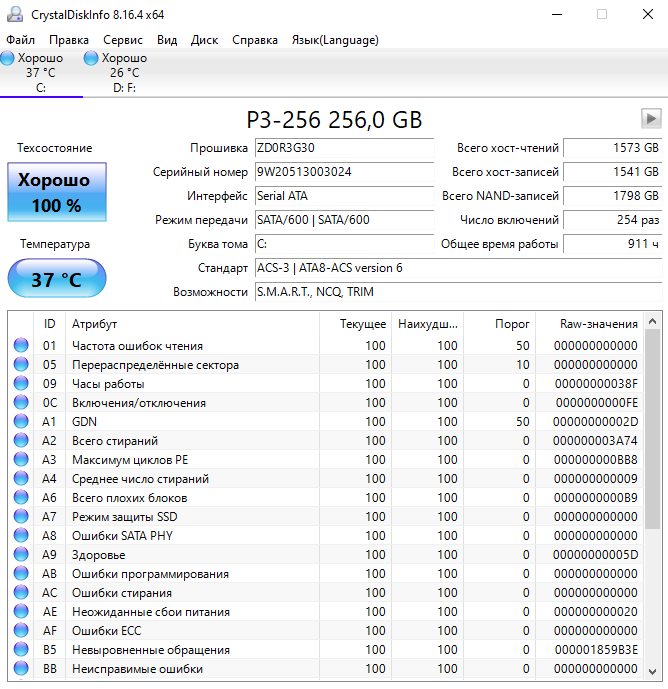Click the Хорошо 100 % health status button
668x689 pixels.
[57, 192]
